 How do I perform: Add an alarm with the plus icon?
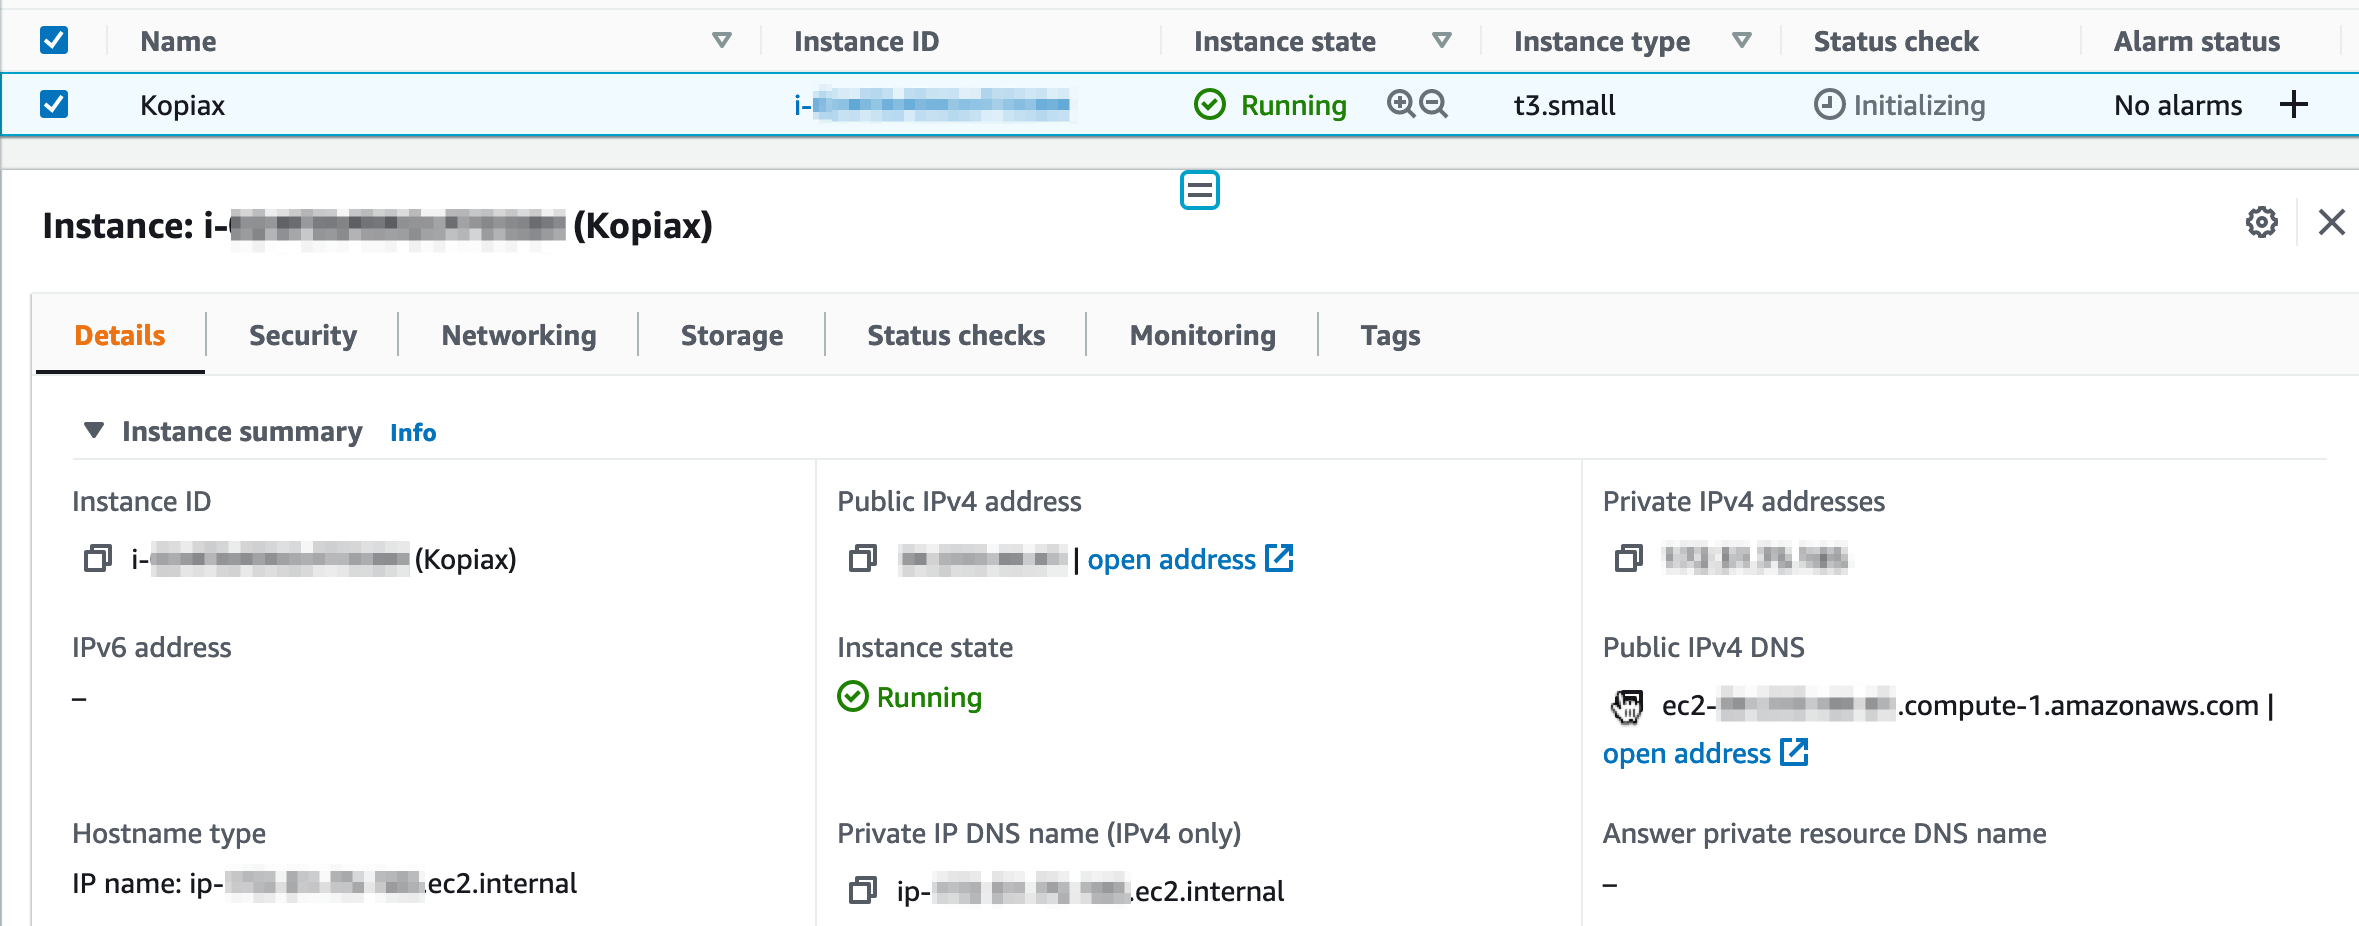click(2294, 104)
